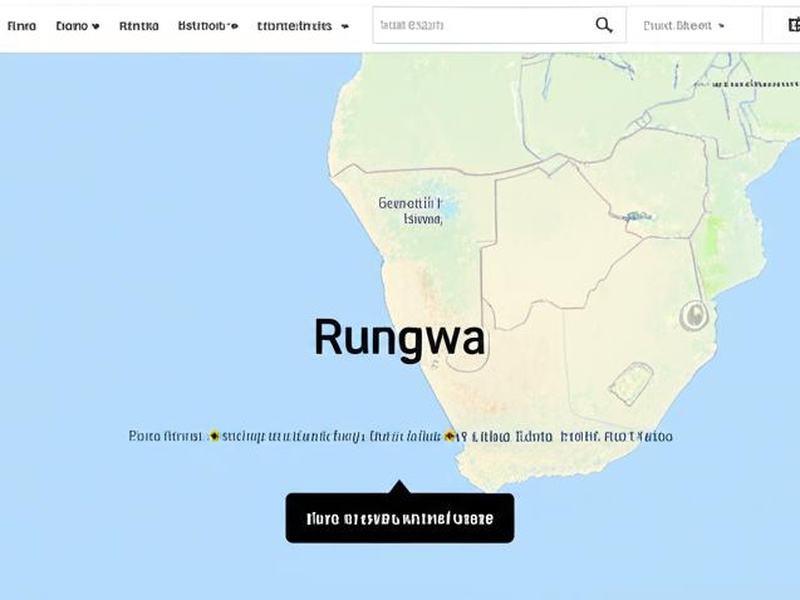Click the map label pin near the southern coast
The height and width of the screenshot is (600, 800).
[451, 435]
